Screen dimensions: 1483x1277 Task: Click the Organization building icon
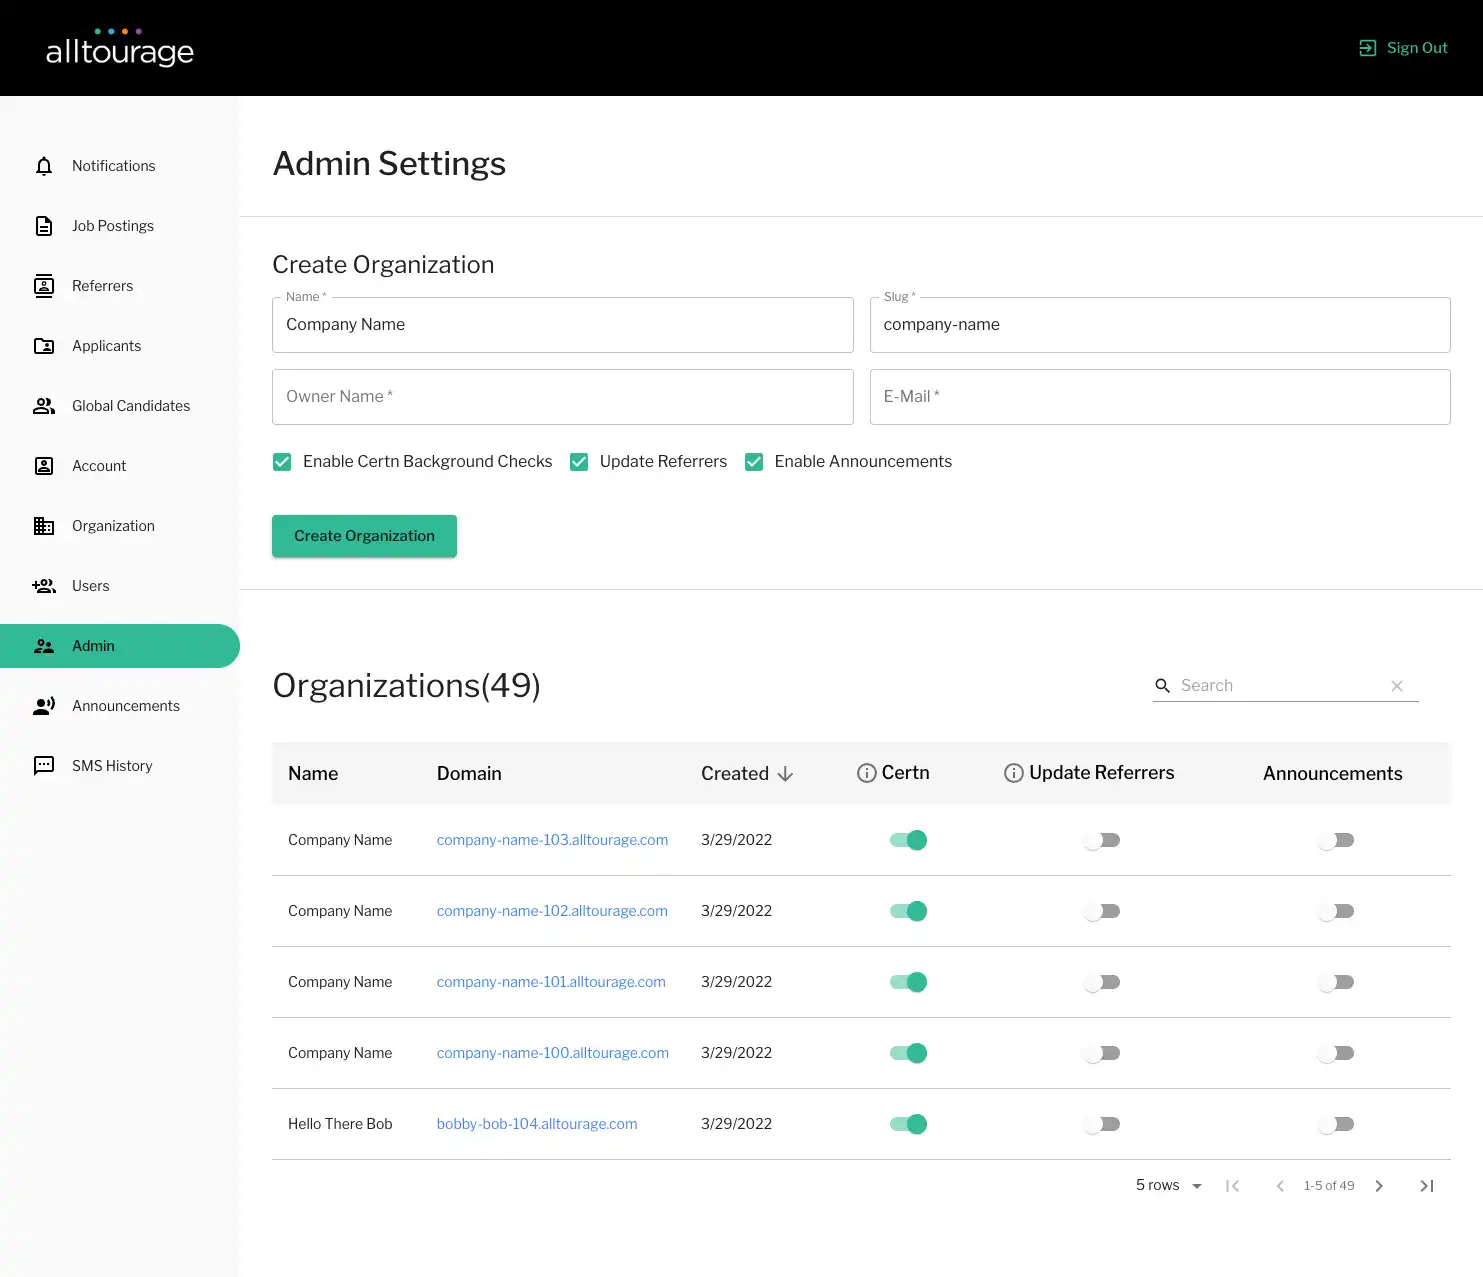click(44, 526)
